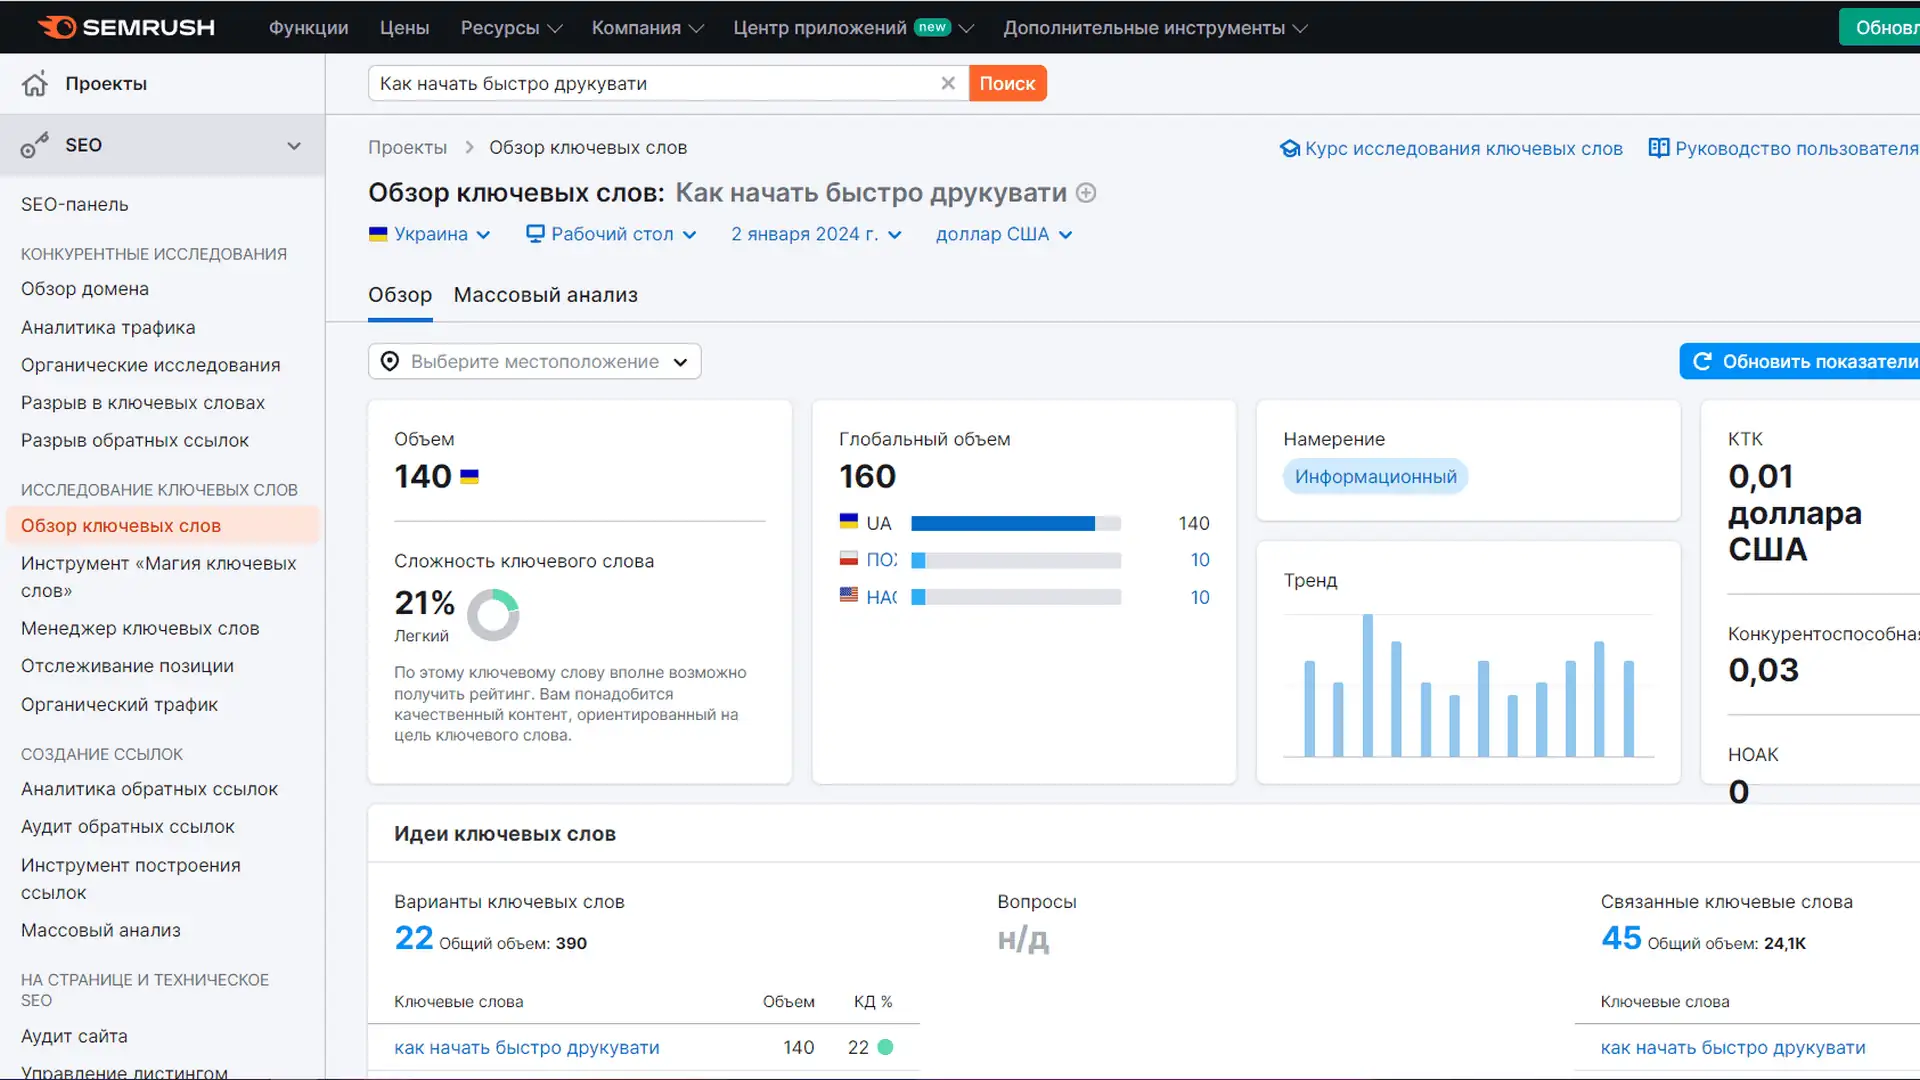Click plus icon next to keyword title
The image size is (1920, 1080).
[1086, 193]
